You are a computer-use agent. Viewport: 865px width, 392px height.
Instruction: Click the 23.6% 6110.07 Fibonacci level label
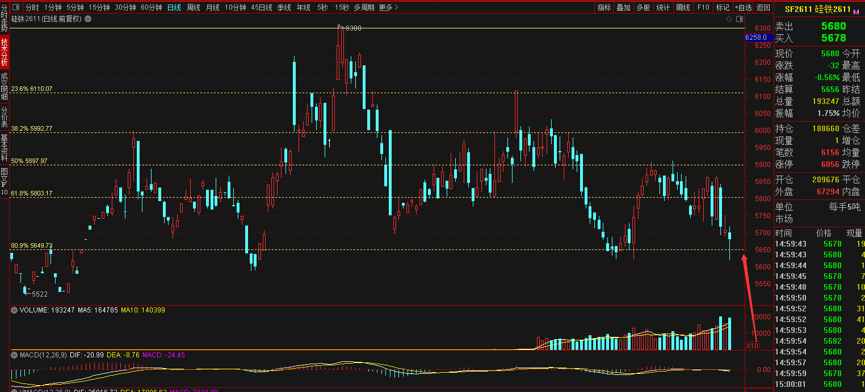32,88
